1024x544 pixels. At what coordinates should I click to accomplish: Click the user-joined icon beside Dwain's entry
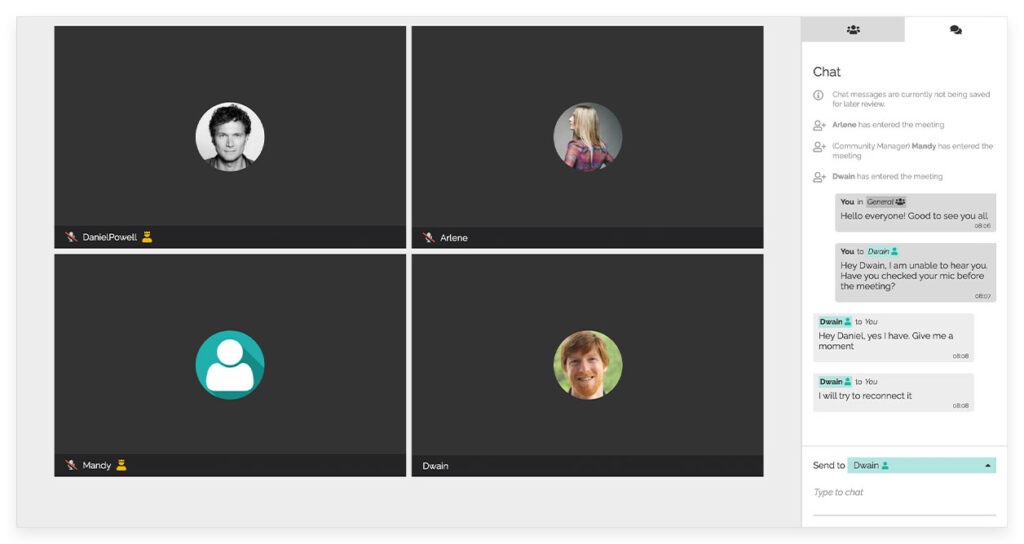[x=819, y=177]
